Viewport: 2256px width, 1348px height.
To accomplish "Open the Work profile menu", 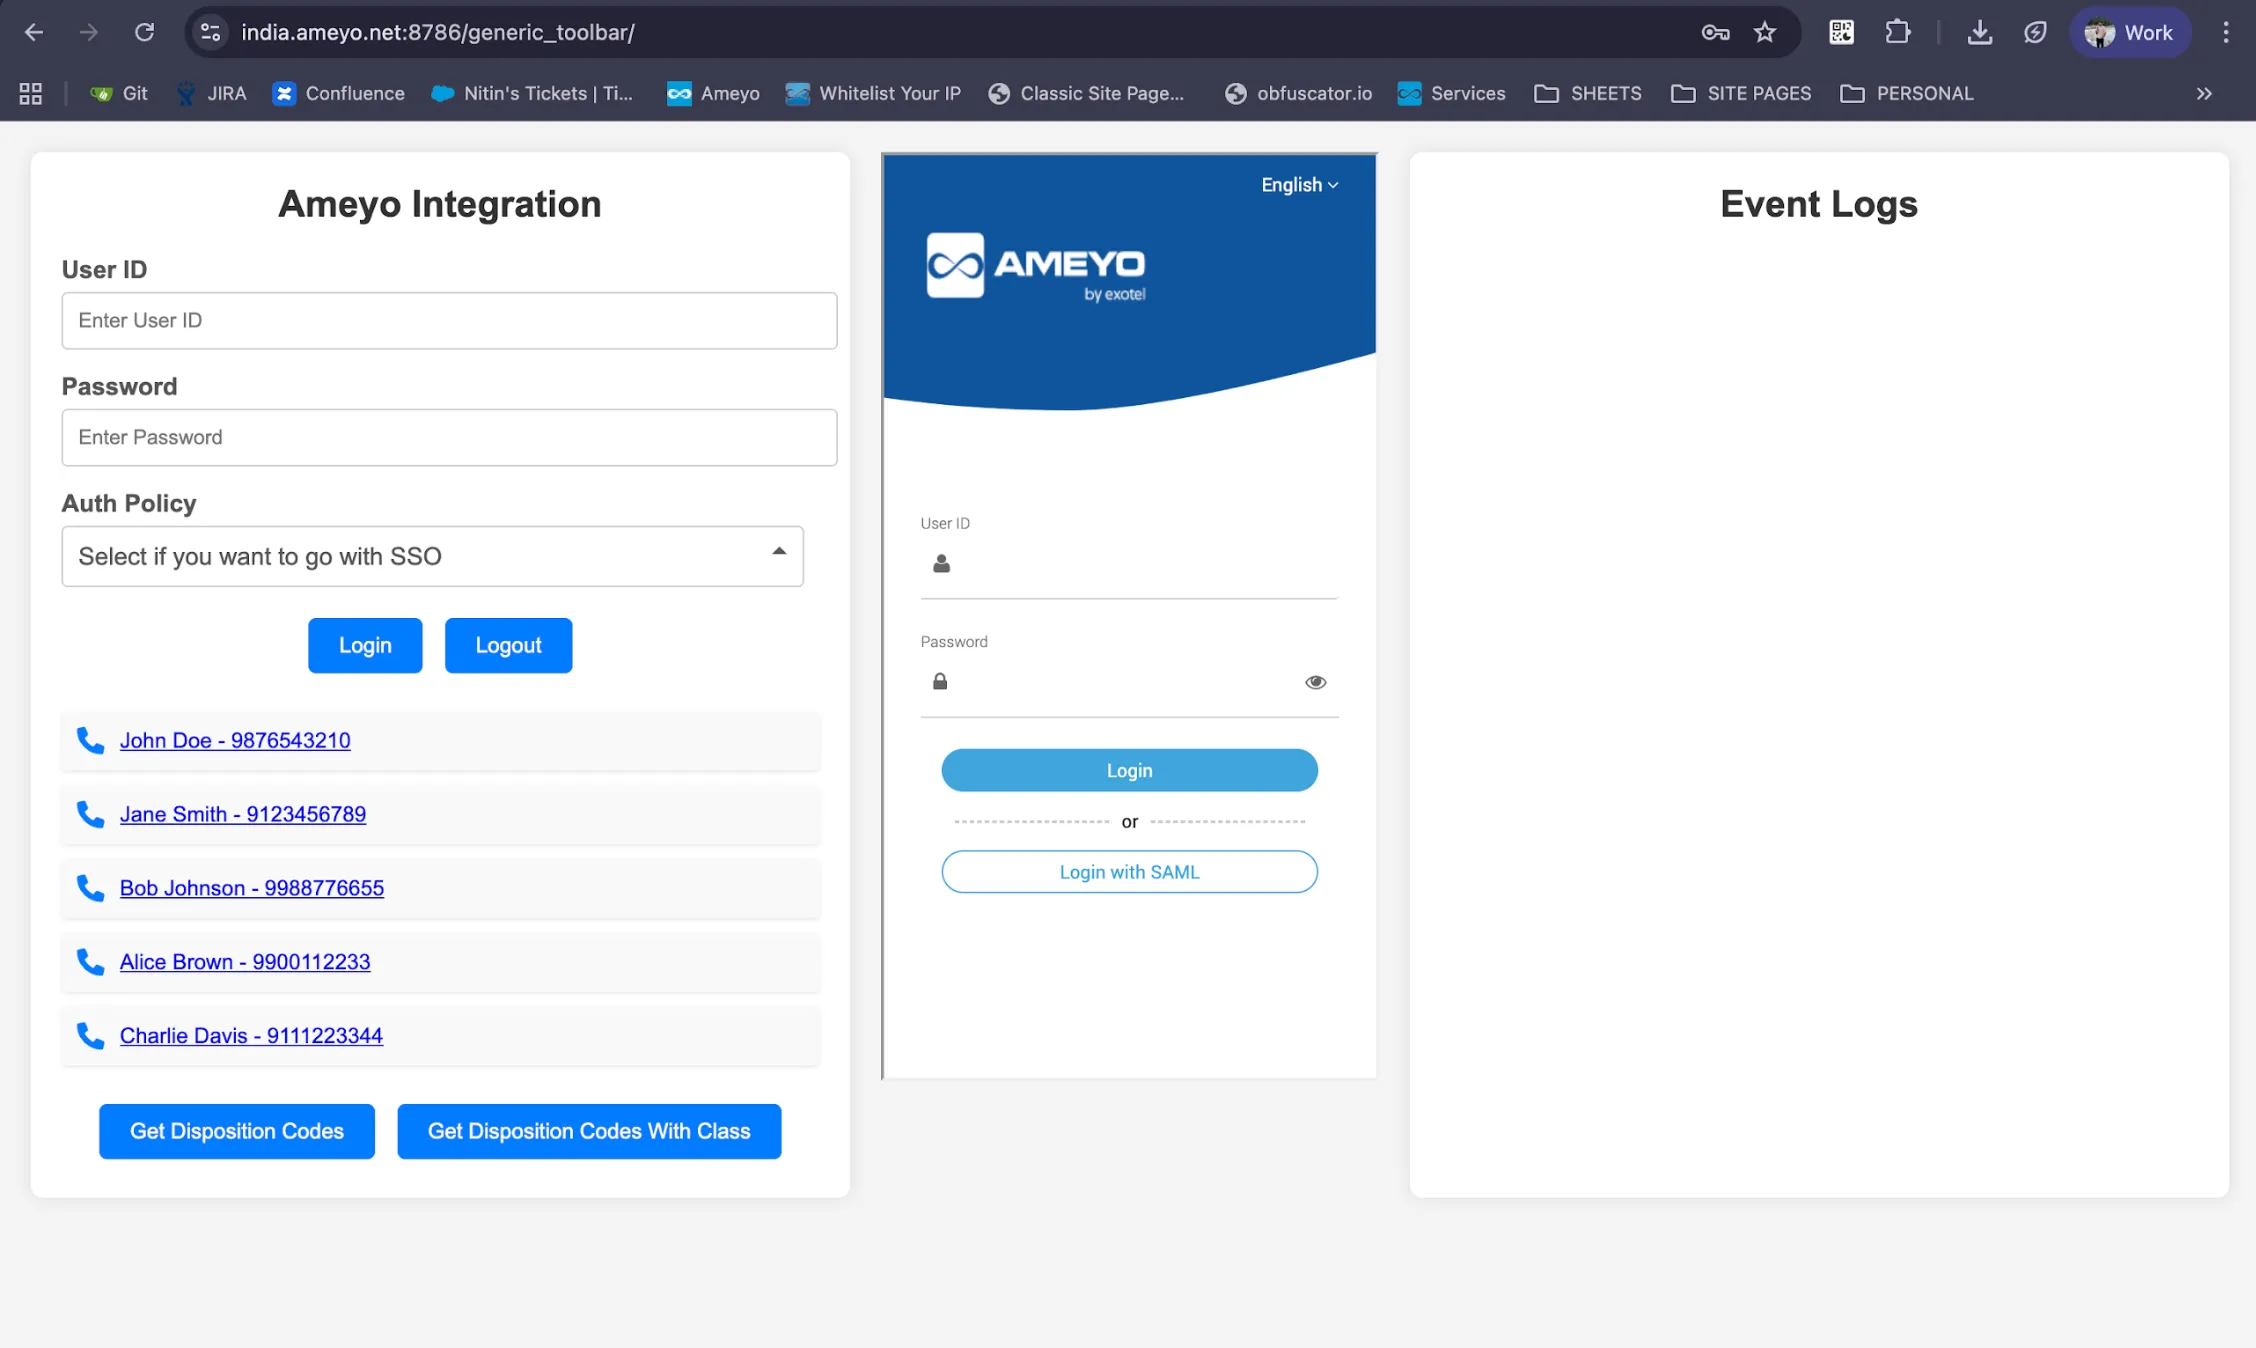I will pos(2129,32).
